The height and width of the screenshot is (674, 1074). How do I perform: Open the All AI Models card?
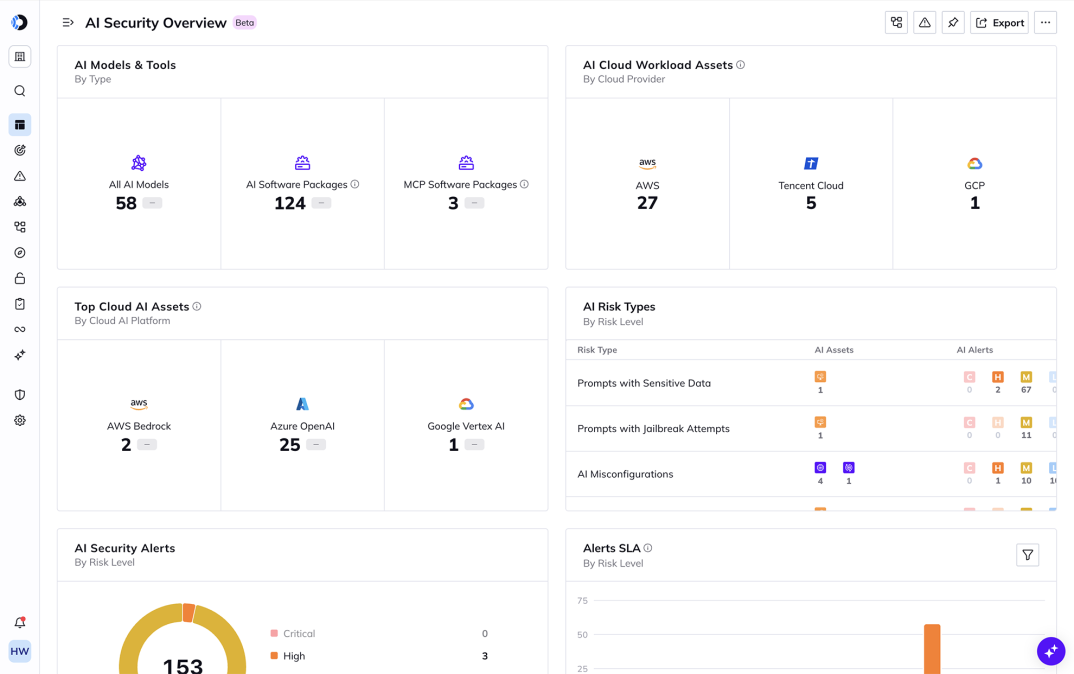coord(139,184)
